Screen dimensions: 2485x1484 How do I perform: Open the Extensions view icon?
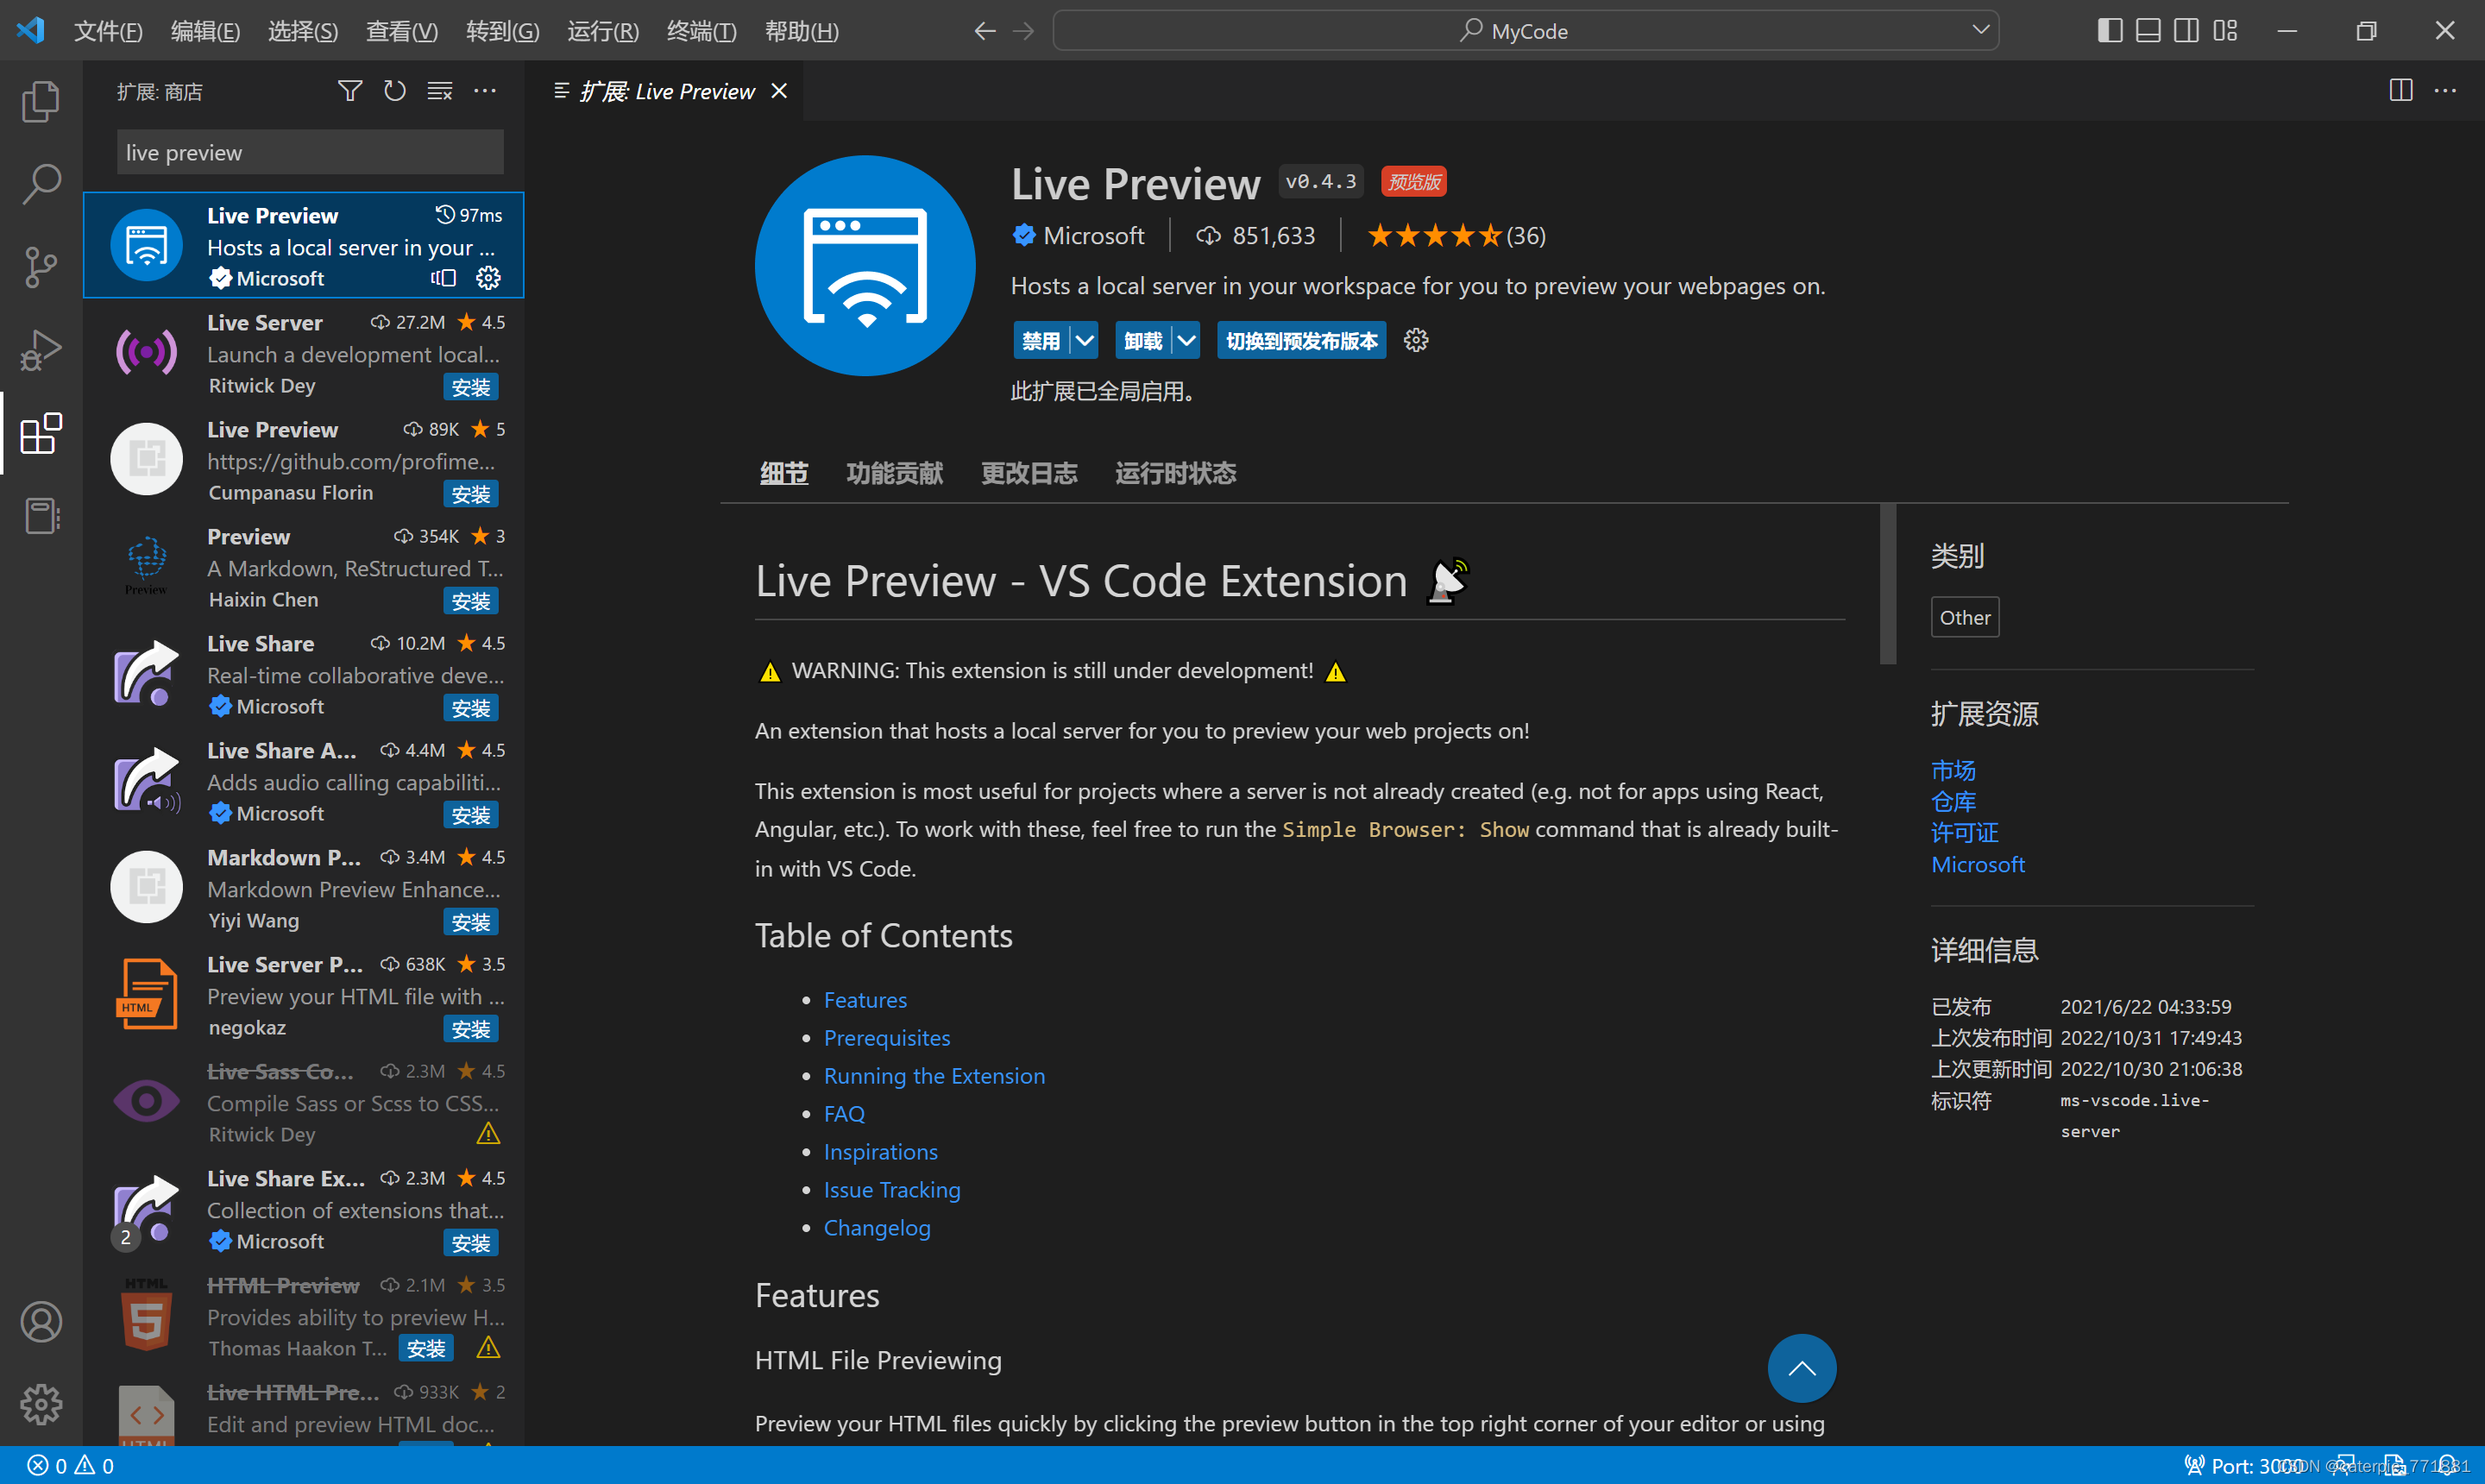coord(41,433)
